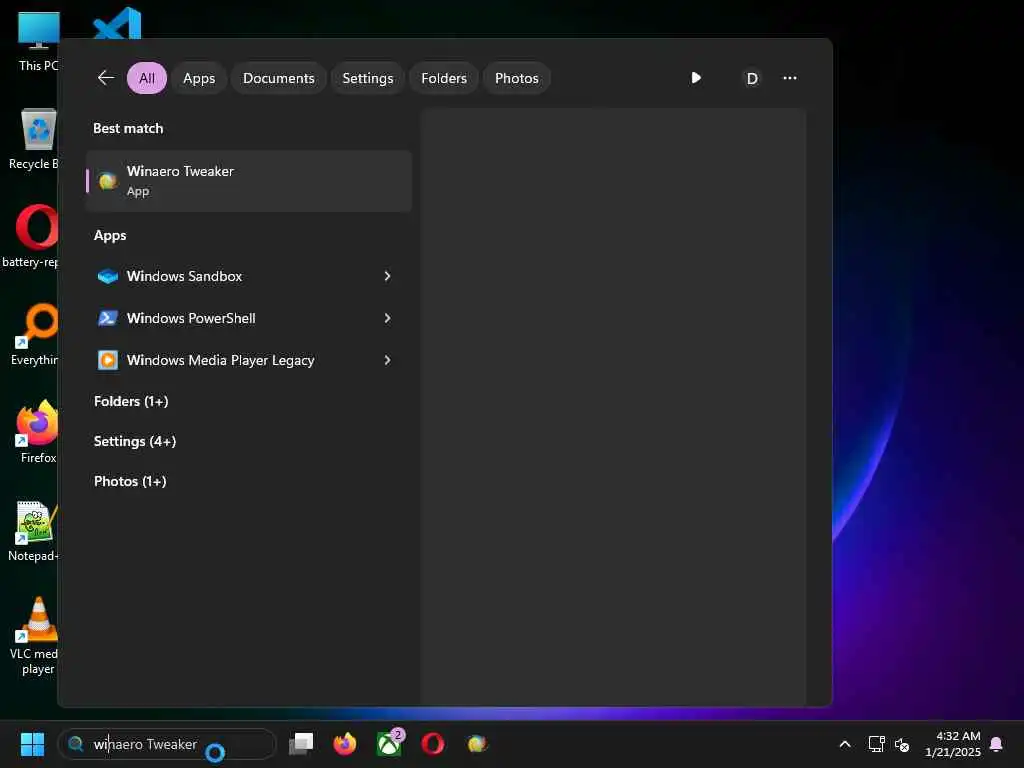
Task: Switch to the Settings filter tab
Action: 368,78
